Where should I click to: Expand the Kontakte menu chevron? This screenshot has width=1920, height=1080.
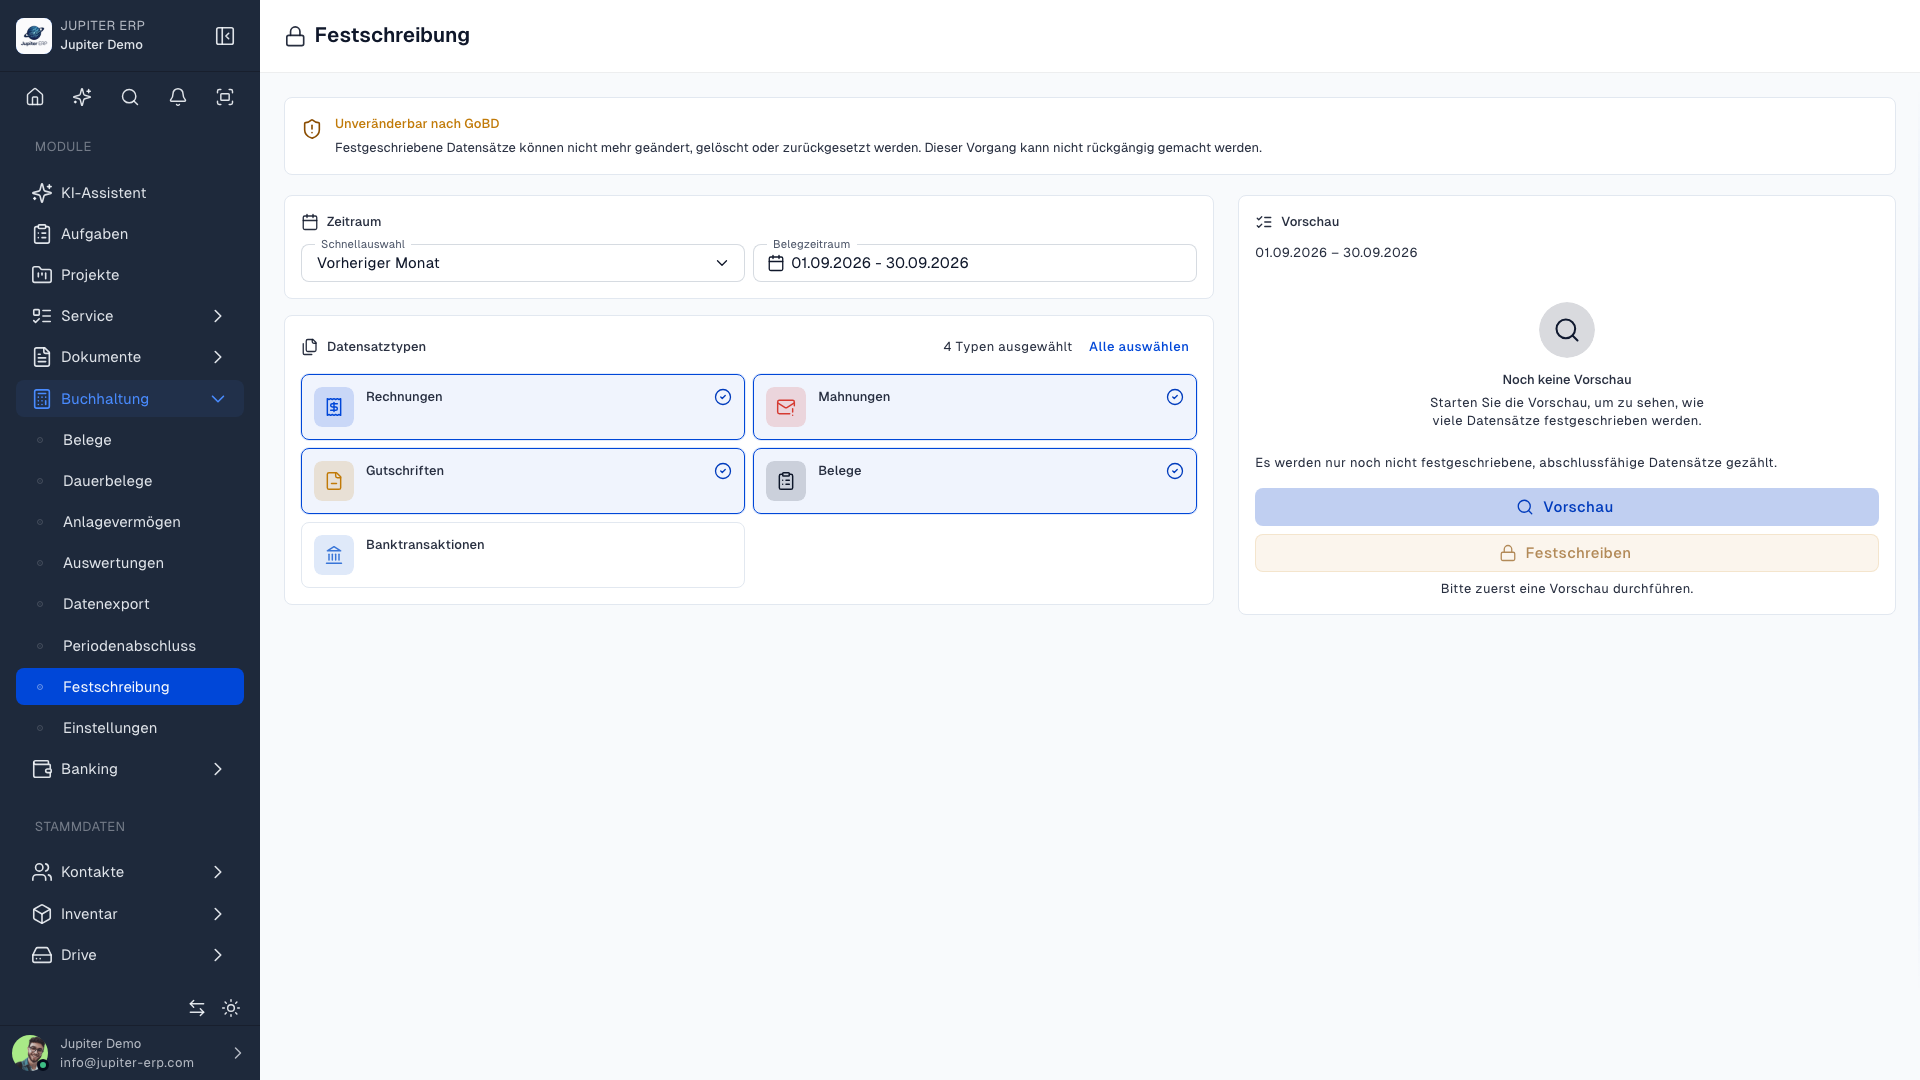click(218, 872)
